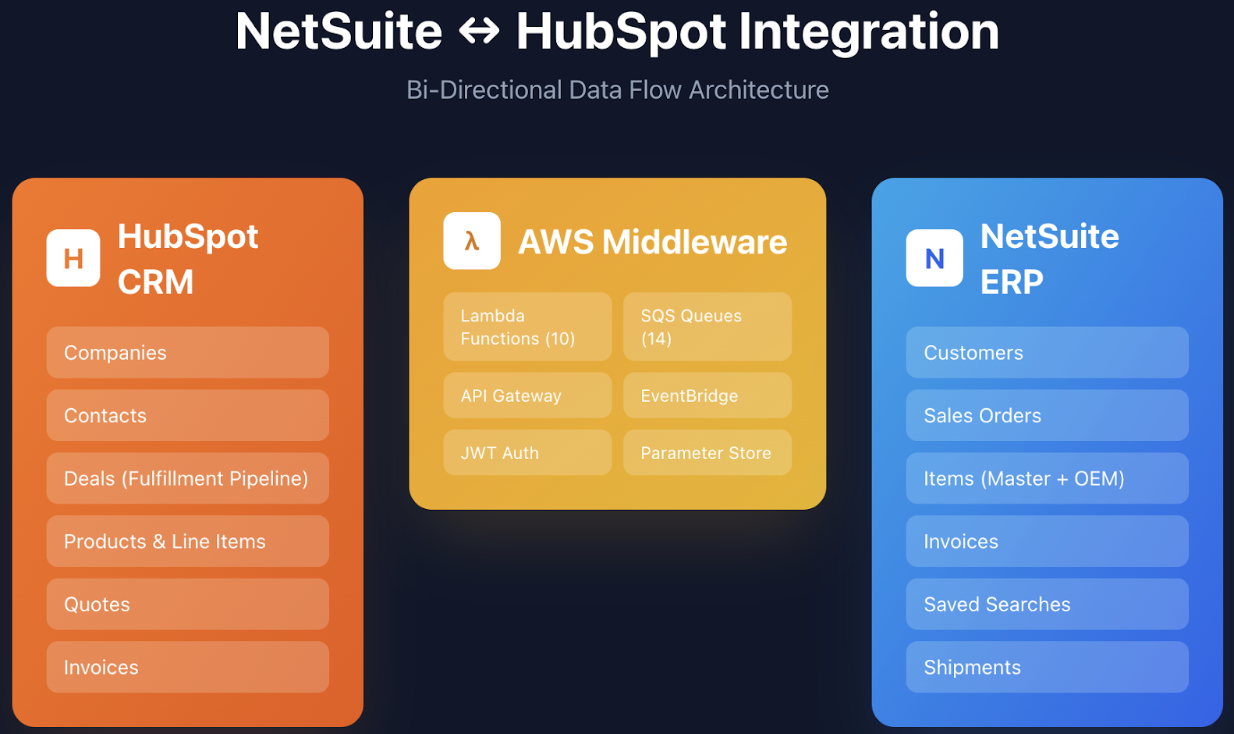Select Customers in the NetSuite ERP card

point(1047,353)
